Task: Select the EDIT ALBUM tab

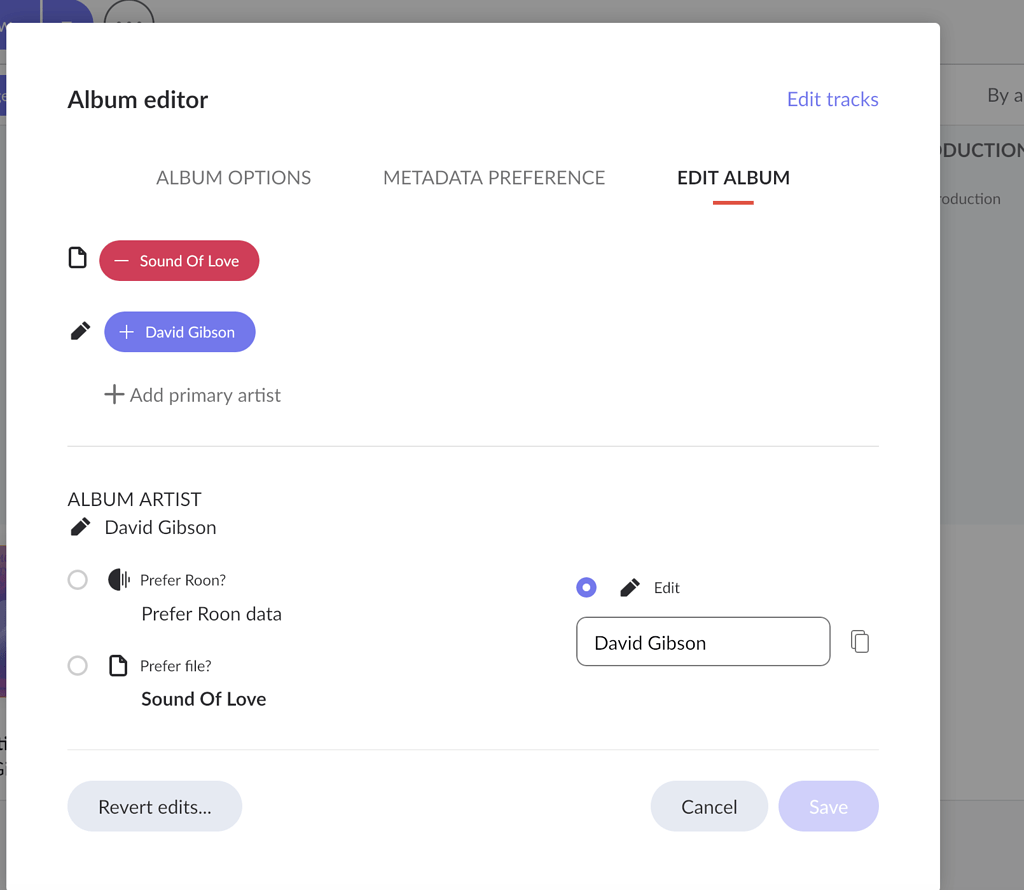Action: [733, 177]
